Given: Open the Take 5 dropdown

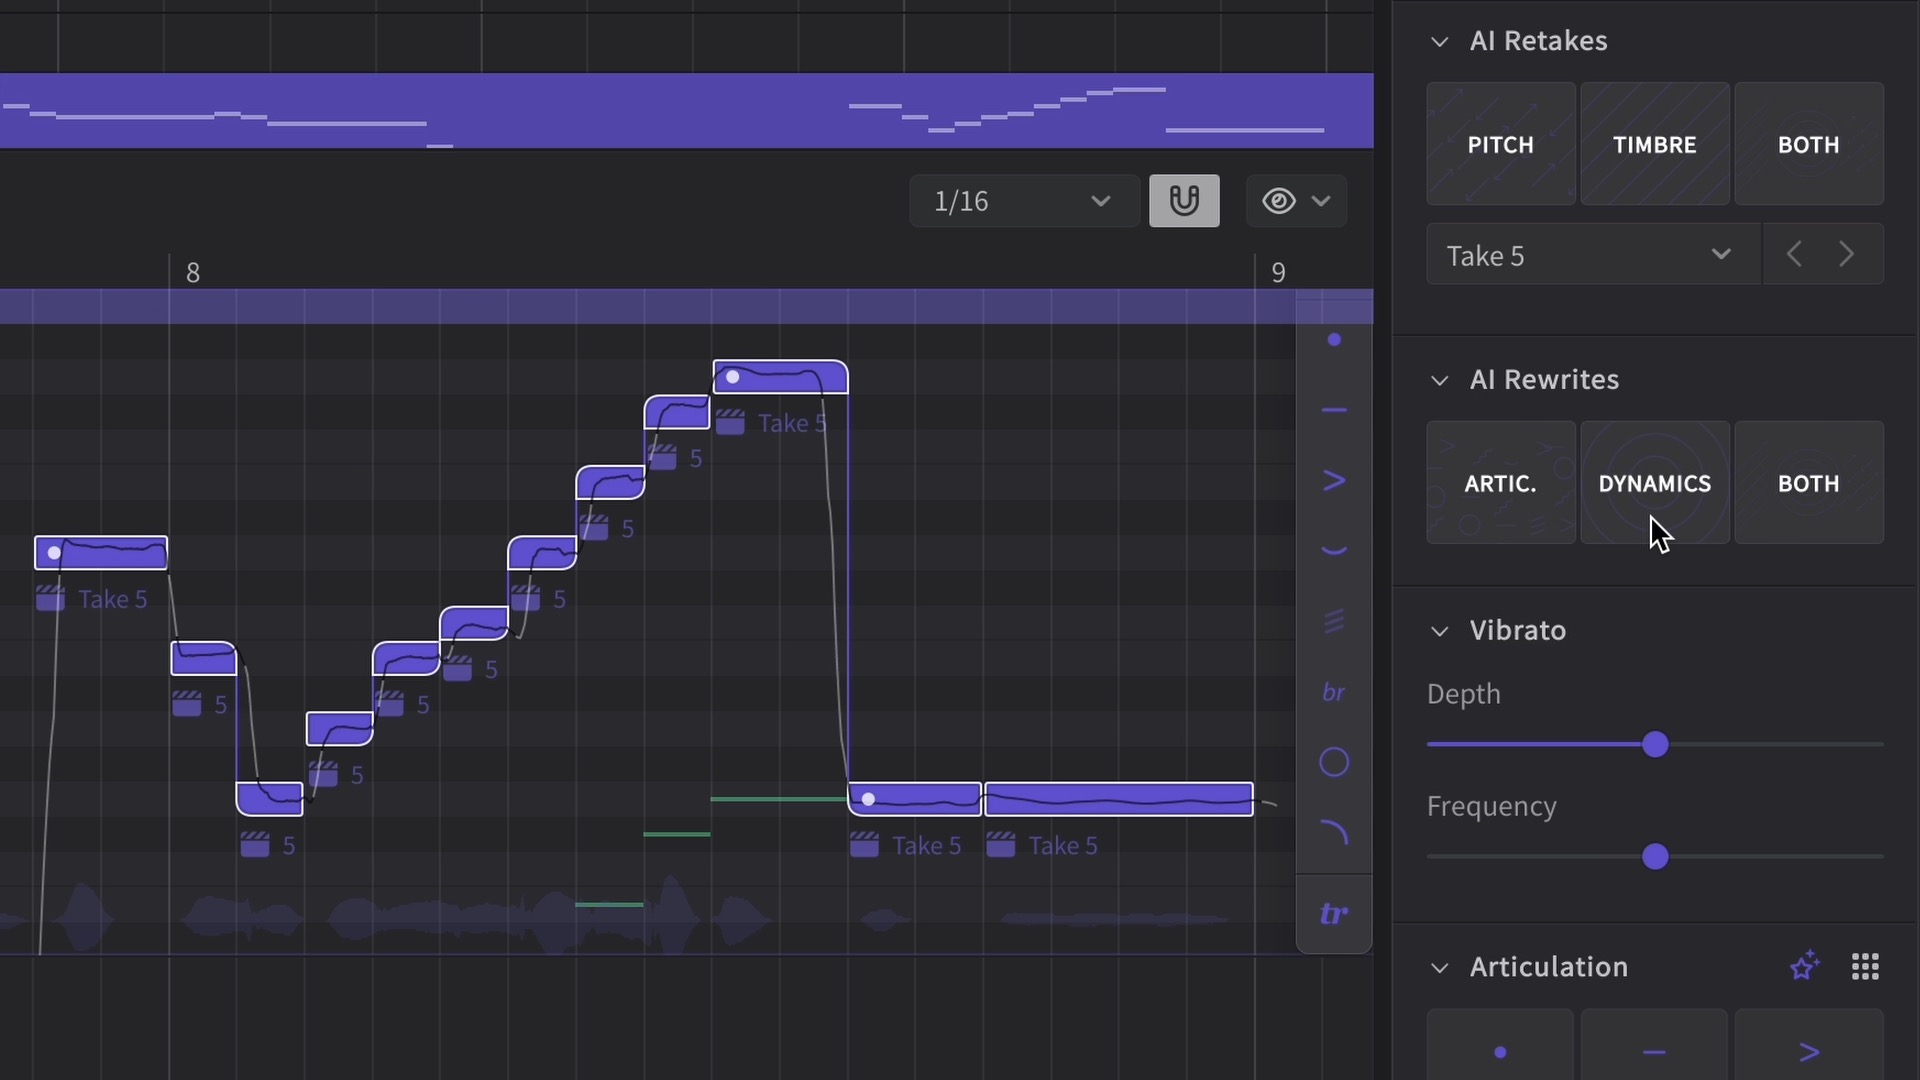Looking at the screenshot, I should [x=1593, y=255].
